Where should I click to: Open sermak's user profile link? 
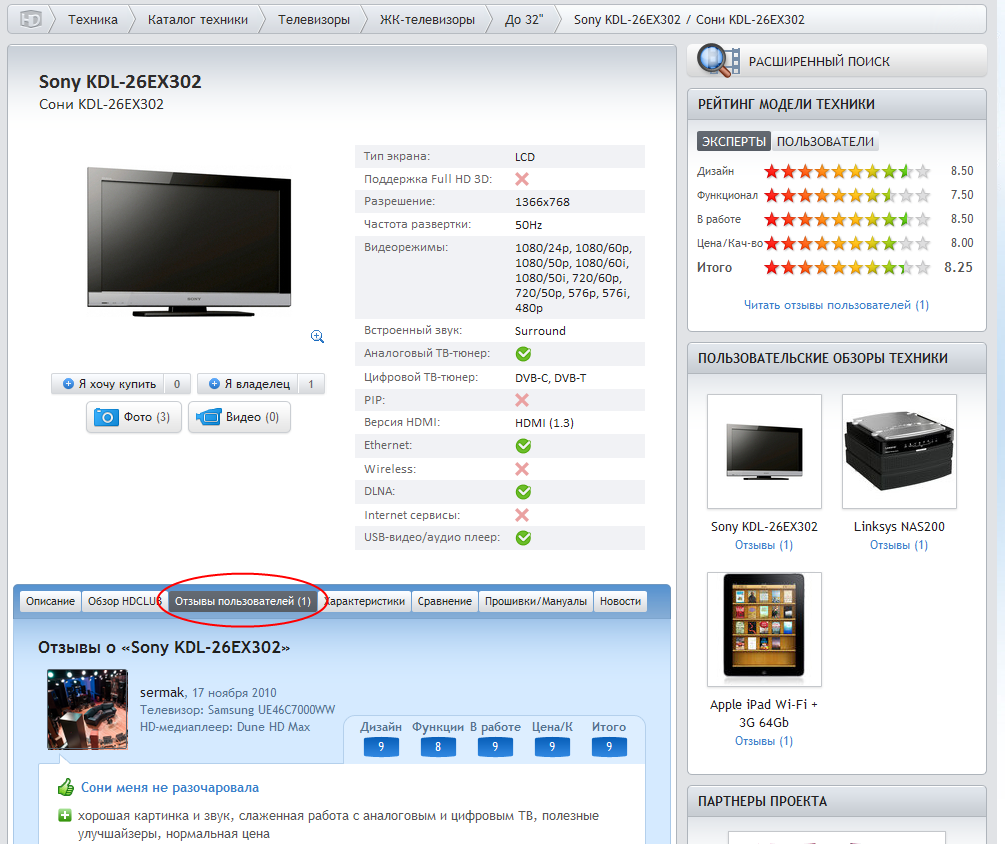click(162, 693)
